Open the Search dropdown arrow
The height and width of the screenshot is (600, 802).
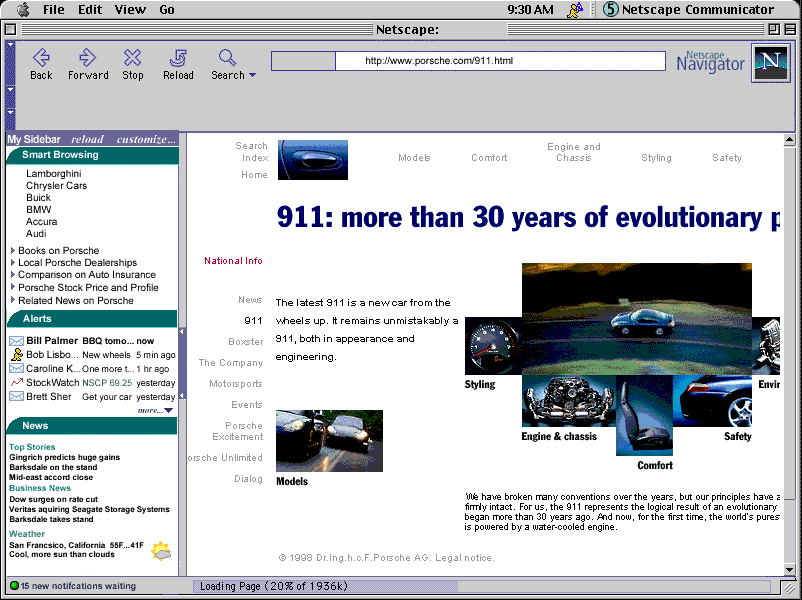pos(252,75)
